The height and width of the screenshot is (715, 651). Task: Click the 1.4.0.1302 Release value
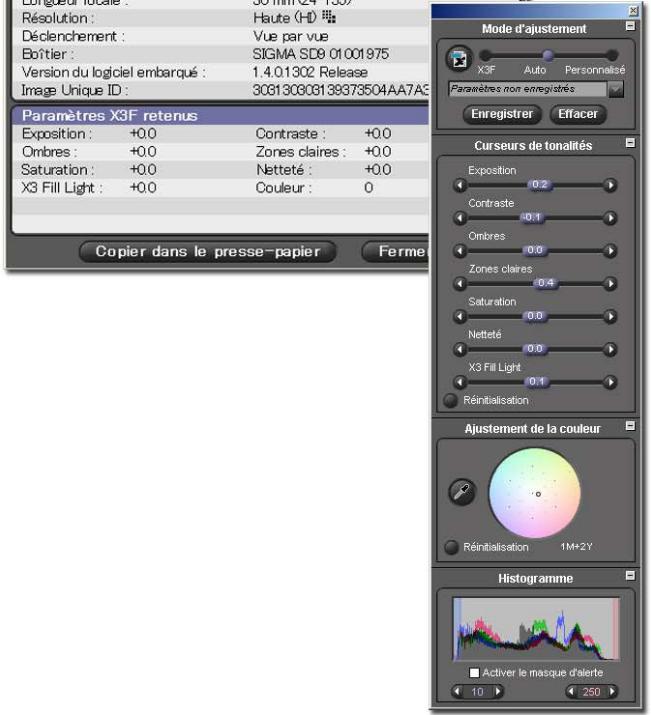310,72
